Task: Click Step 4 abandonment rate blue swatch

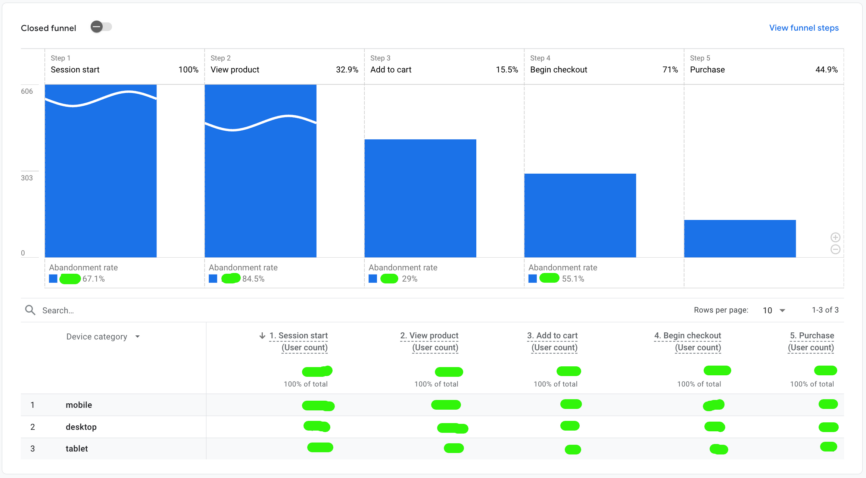Action: click(x=533, y=279)
